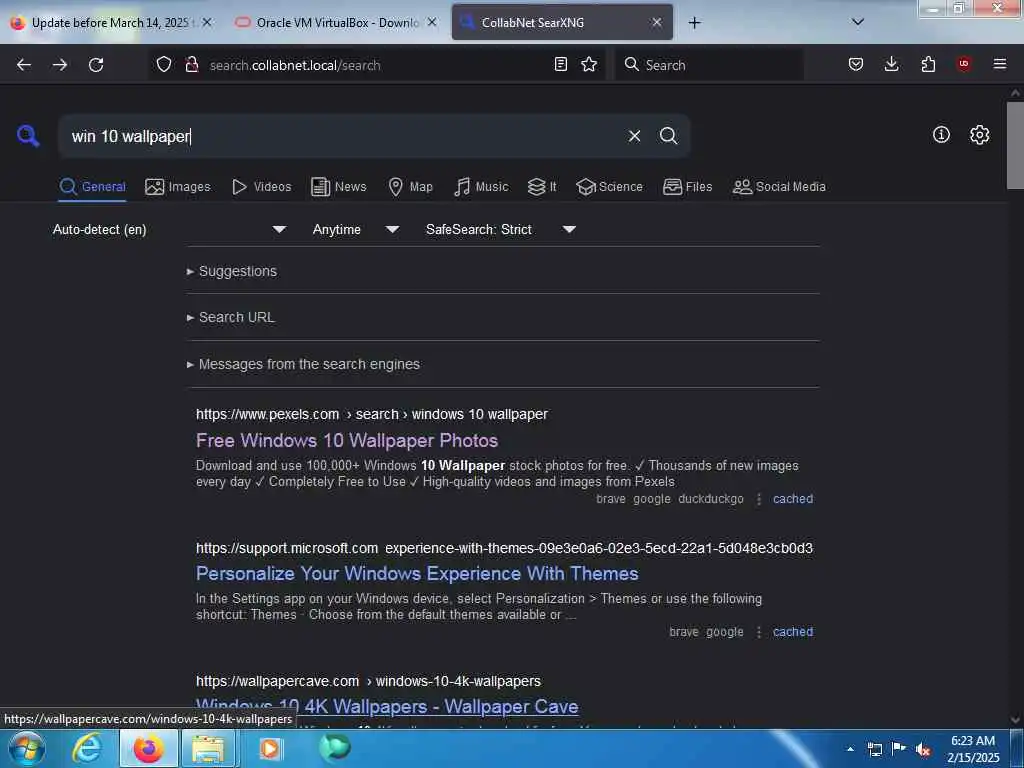Switch to Videos category

[262, 187]
